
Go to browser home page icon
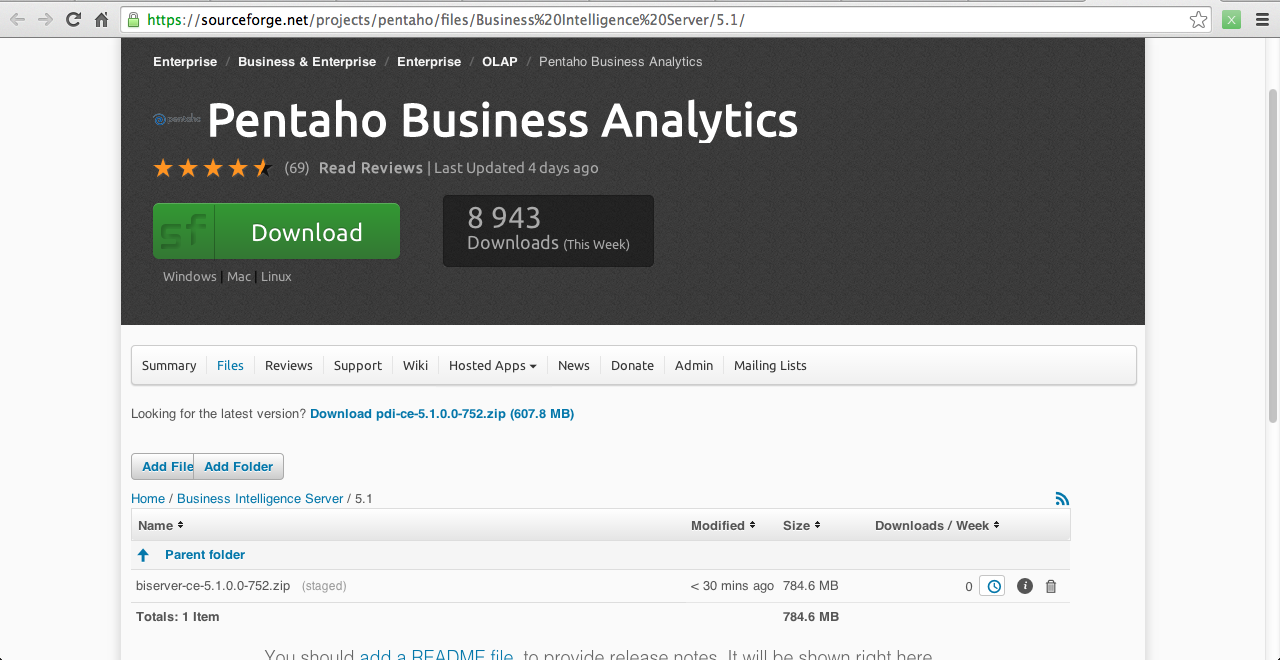(102, 19)
